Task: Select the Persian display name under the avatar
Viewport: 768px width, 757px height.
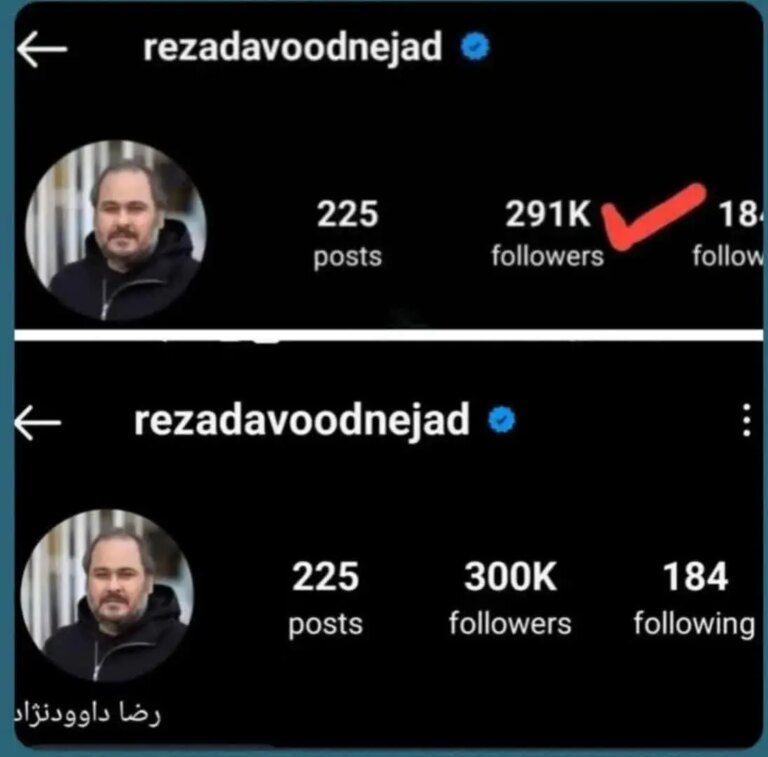Action: click(x=87, y=714)
